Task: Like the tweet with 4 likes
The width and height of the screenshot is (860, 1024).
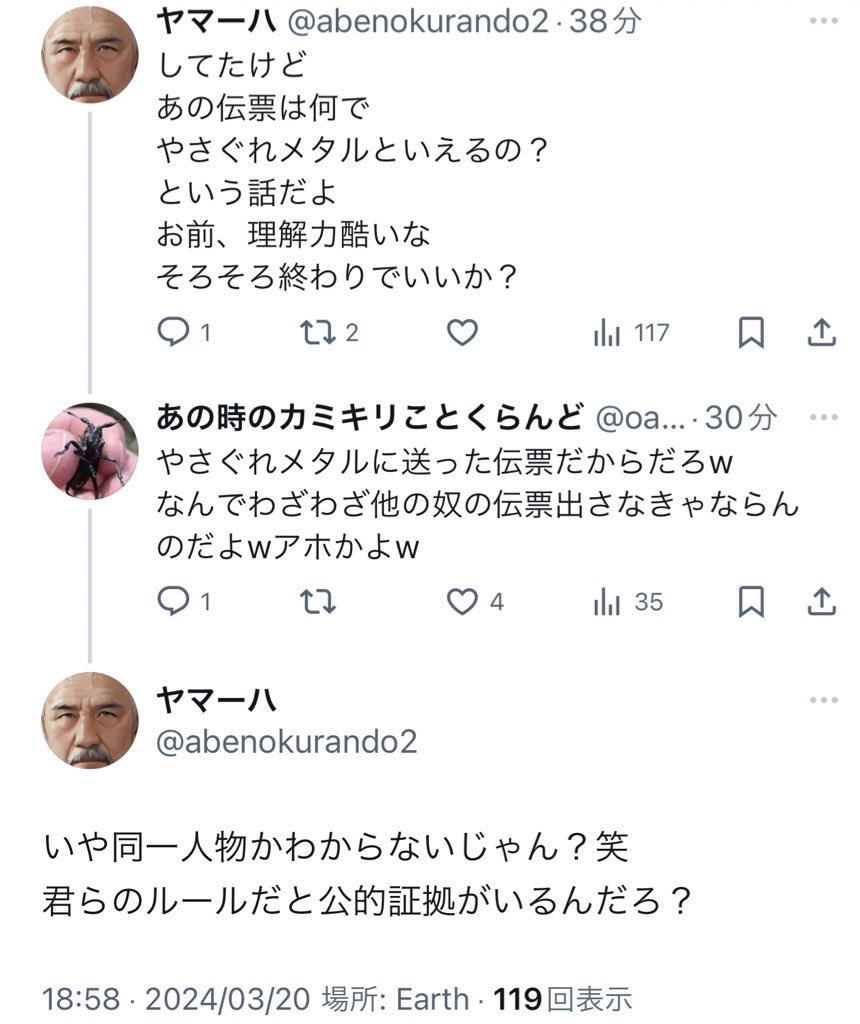Action: click(463, 602)
